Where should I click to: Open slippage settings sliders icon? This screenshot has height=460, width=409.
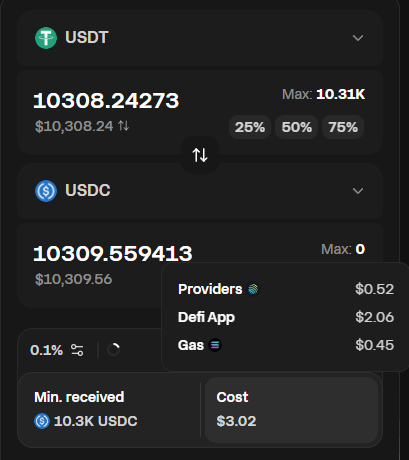point(77,350)
